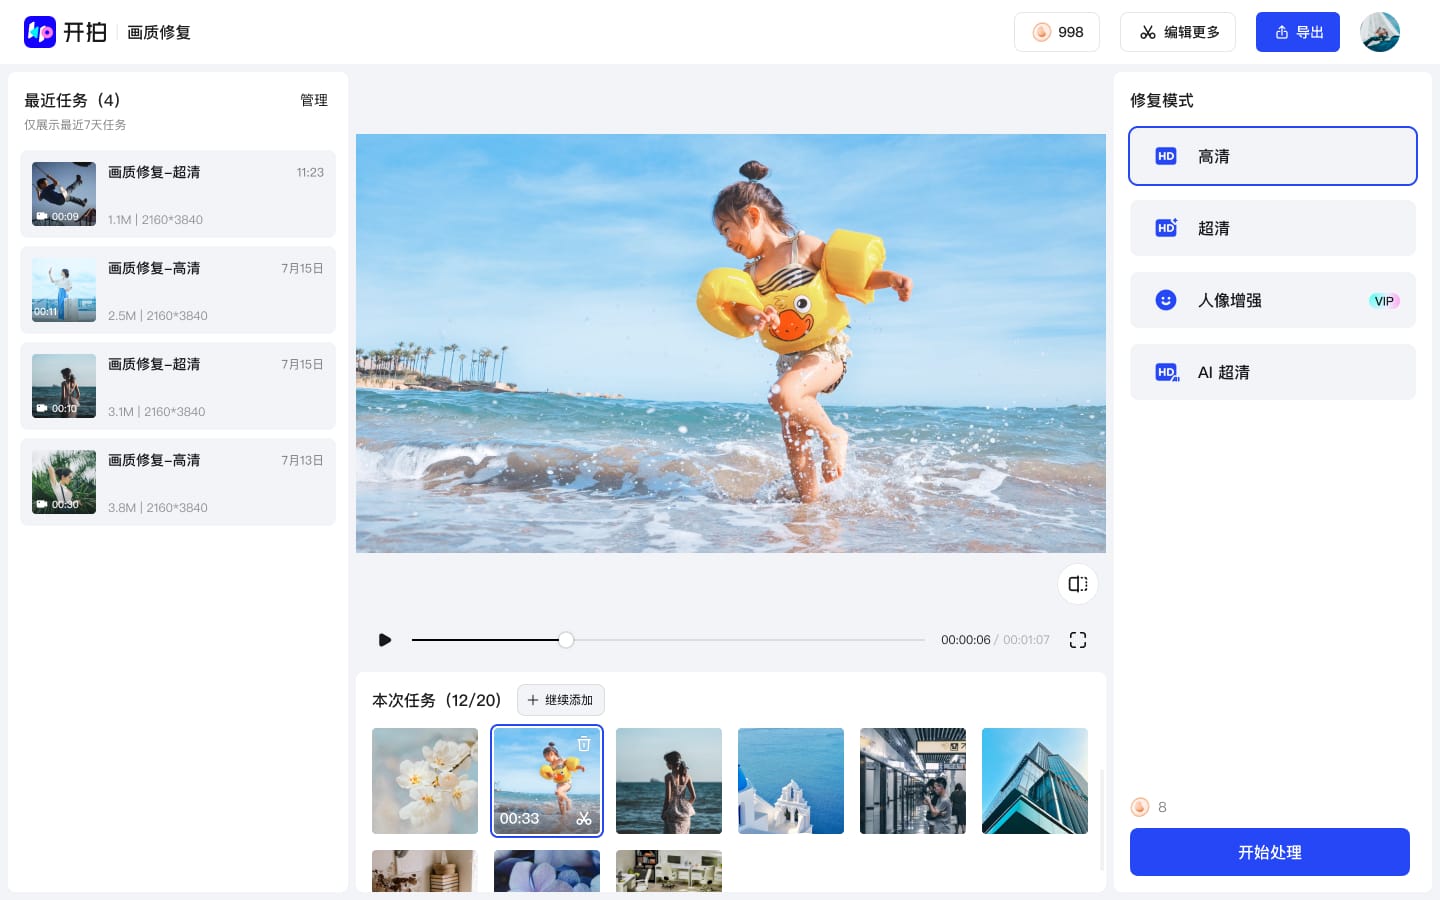Click the 1.1M | 2160*3840 file info
The height and width of the screenshot is (900, 1440).
coord(155,220)
